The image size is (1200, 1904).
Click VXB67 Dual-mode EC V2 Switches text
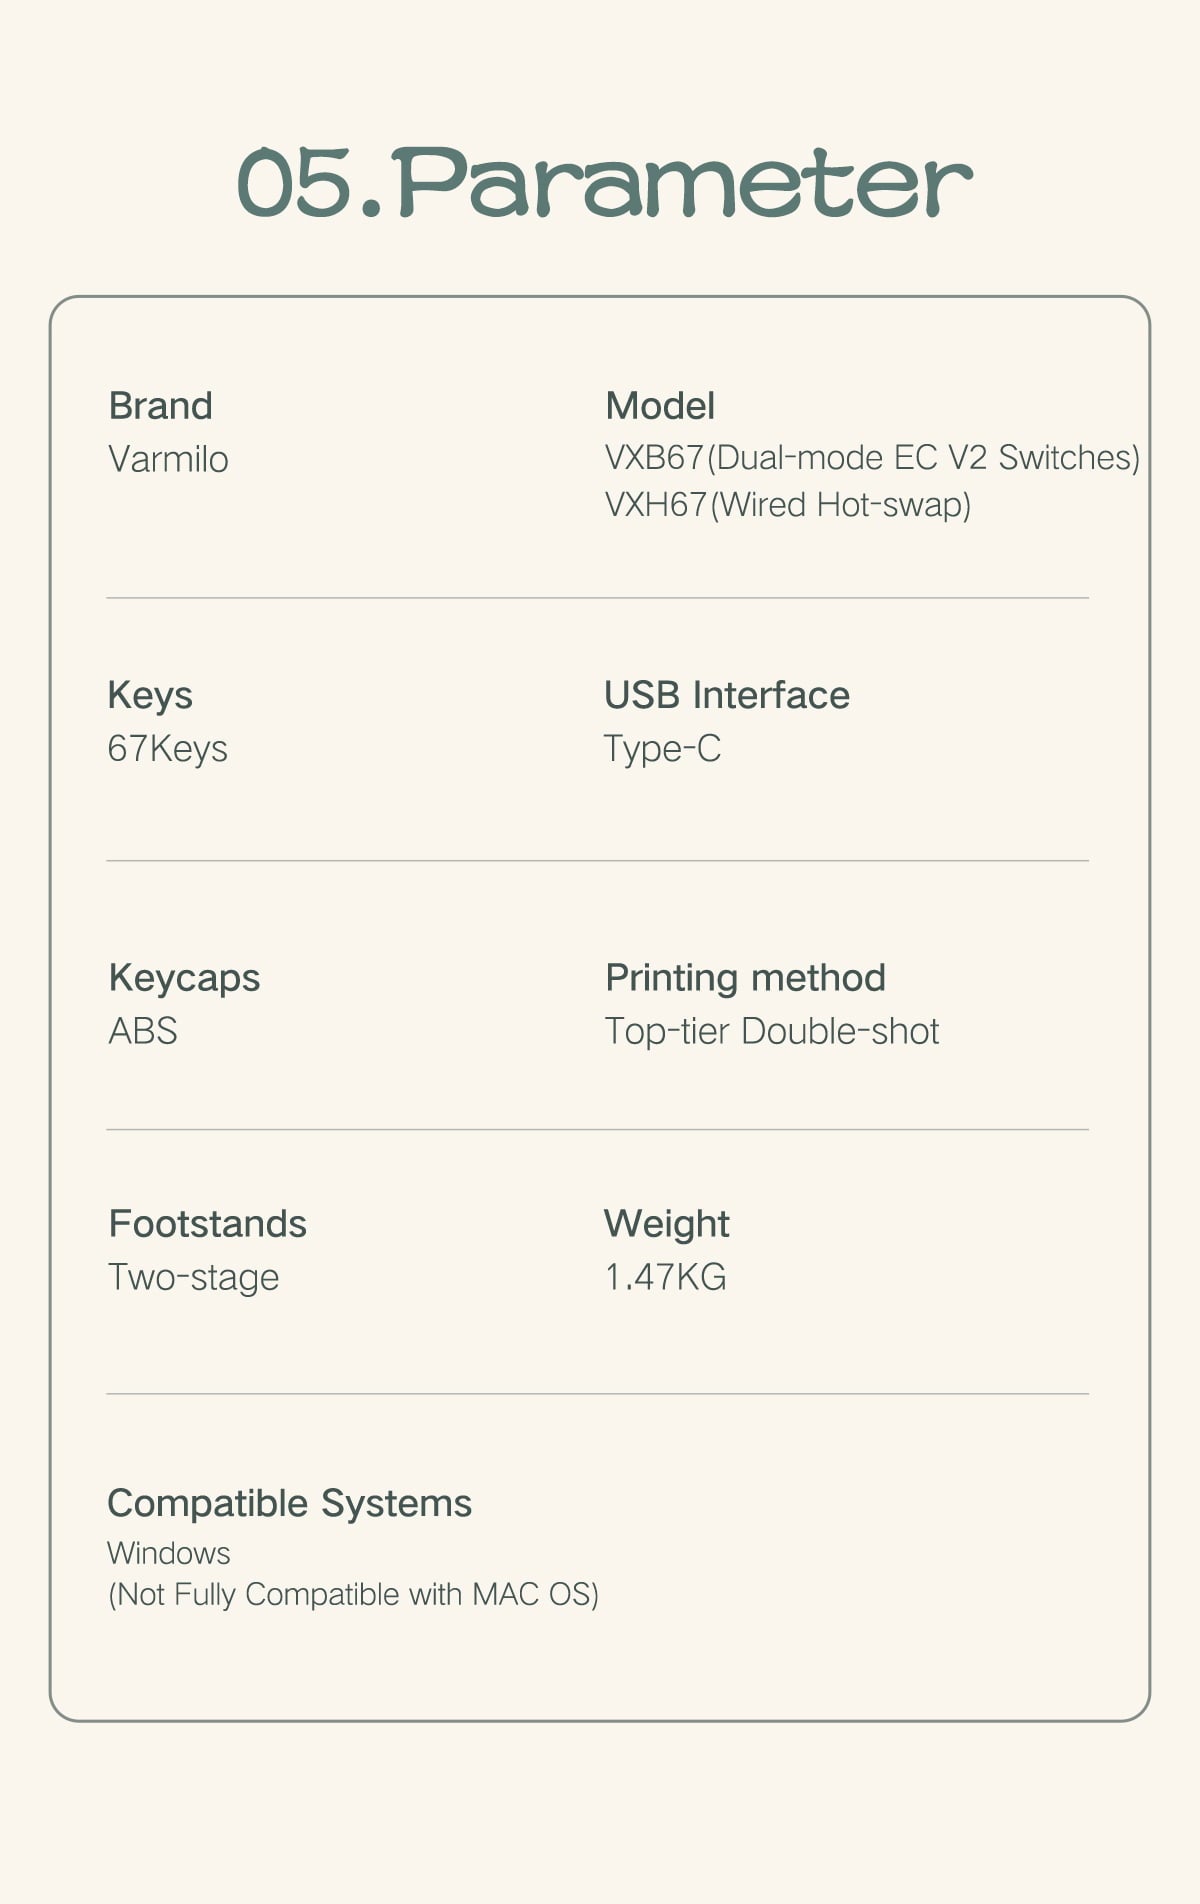pos(872,457)
